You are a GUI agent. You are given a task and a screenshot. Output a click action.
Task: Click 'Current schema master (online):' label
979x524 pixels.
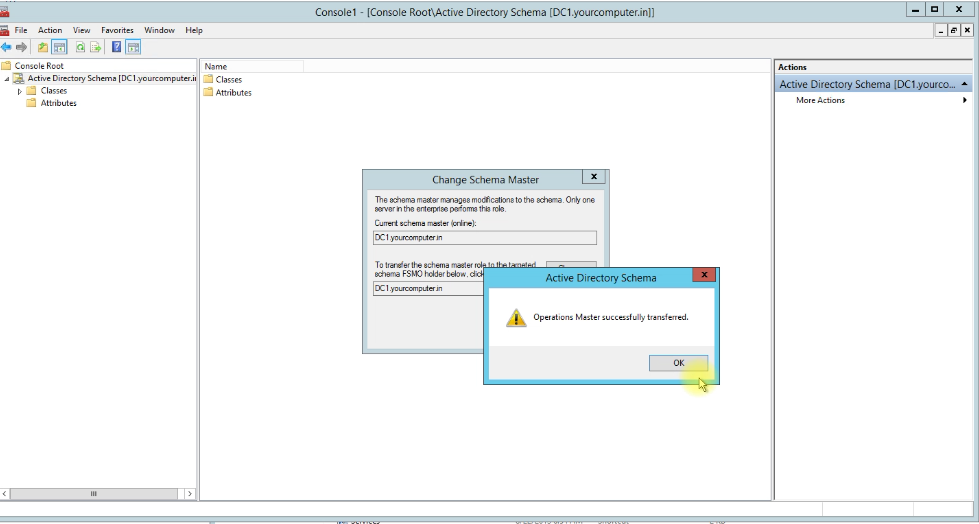point(426,223)
